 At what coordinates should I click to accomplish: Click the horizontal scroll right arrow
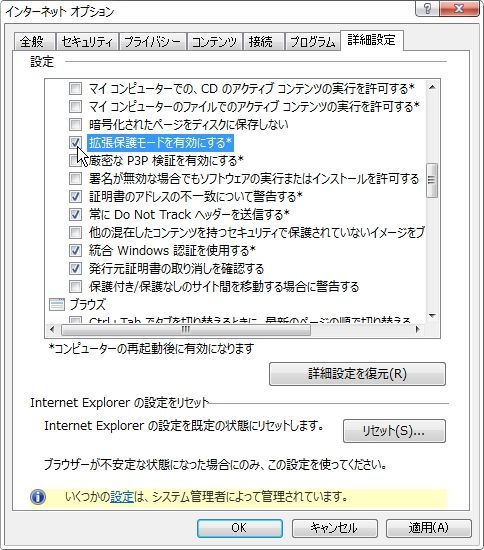pyautogui.click(x=418, y=329)
